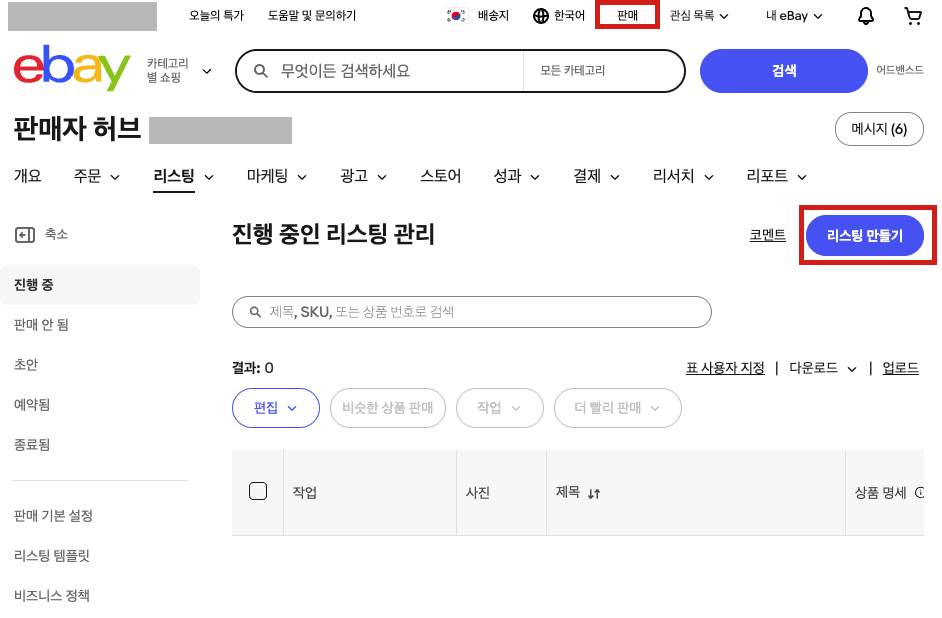Open the notifications bell icon
Screen dimensions: 942x618
[x=865, y=16]
